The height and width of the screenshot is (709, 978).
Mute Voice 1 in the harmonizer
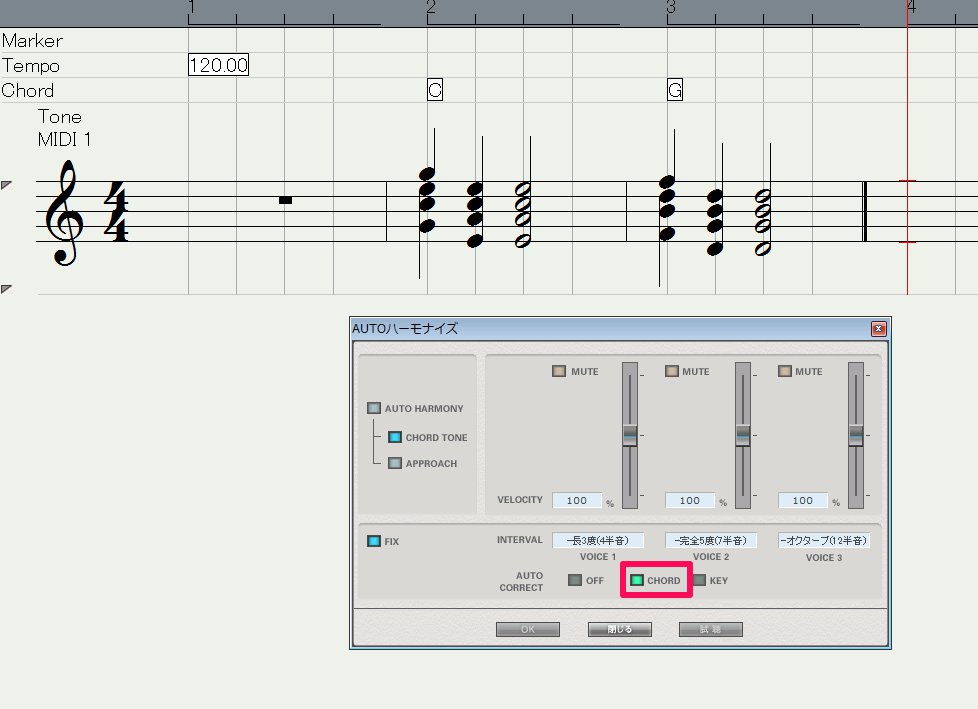(x=559, y=371)
